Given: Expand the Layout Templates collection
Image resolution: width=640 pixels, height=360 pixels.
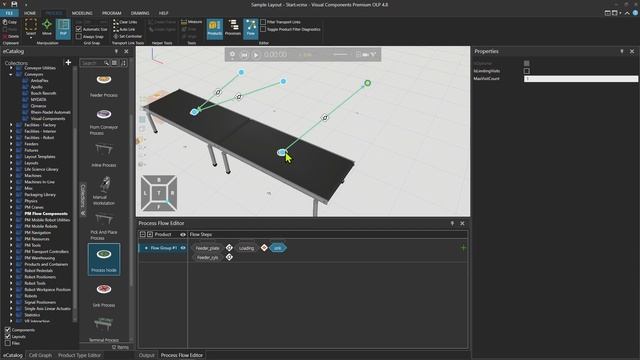Looking at the screenshot, I should tap(11, 156).
